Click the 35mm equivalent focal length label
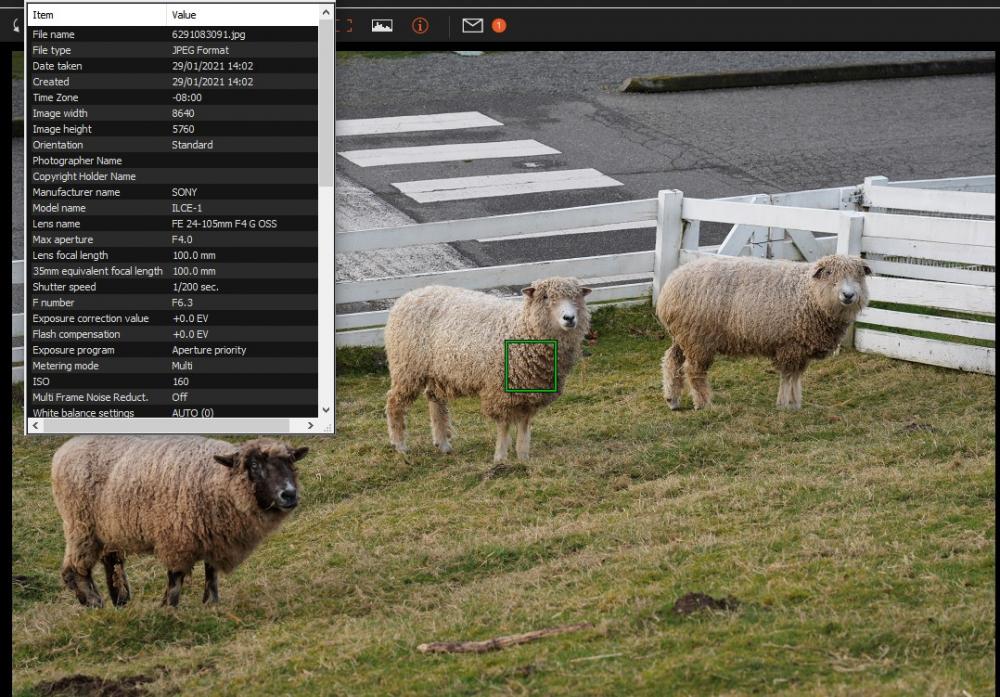 (x=98, y=271)
